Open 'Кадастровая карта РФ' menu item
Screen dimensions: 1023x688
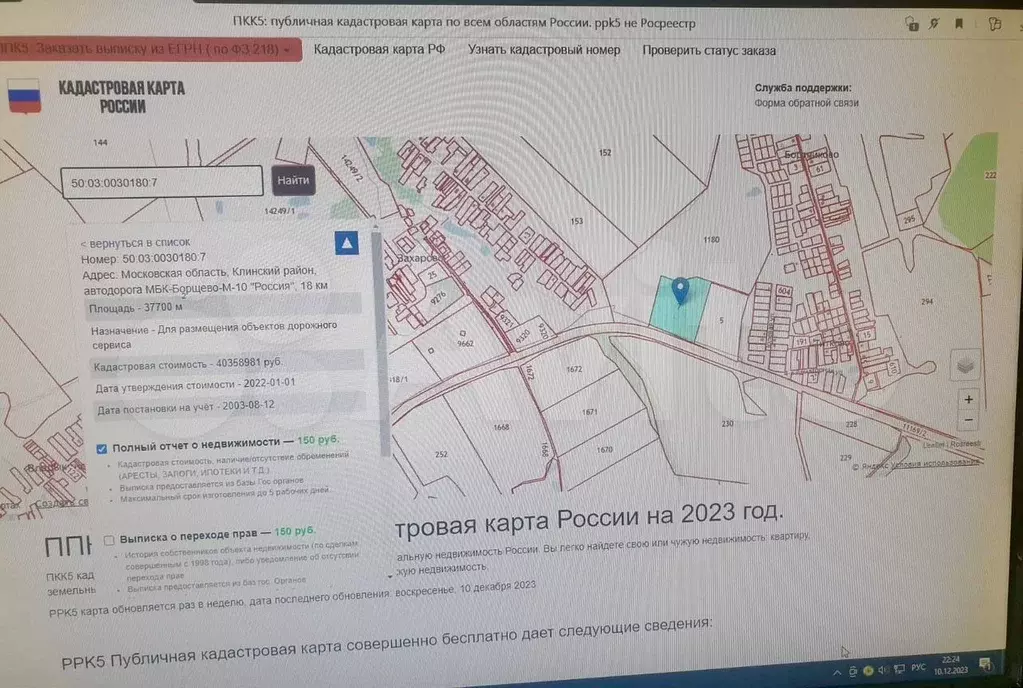pos(379,50)
